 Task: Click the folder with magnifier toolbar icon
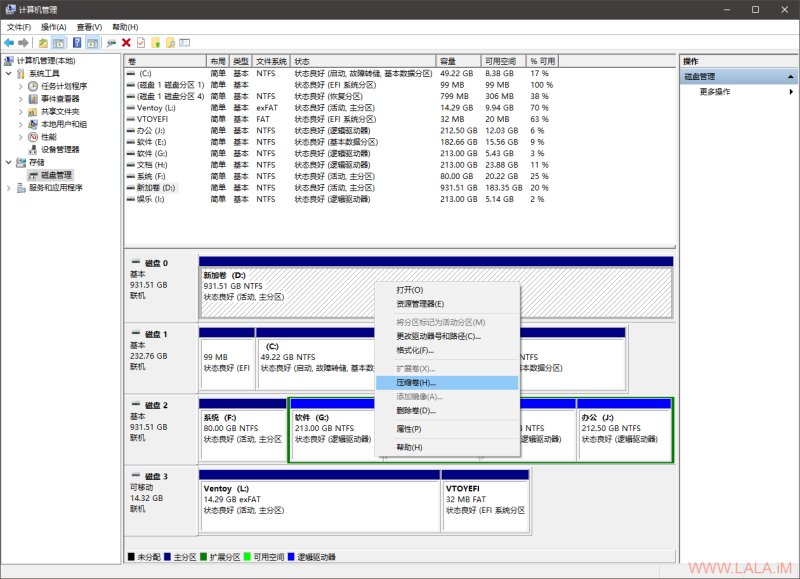[170, 43]
